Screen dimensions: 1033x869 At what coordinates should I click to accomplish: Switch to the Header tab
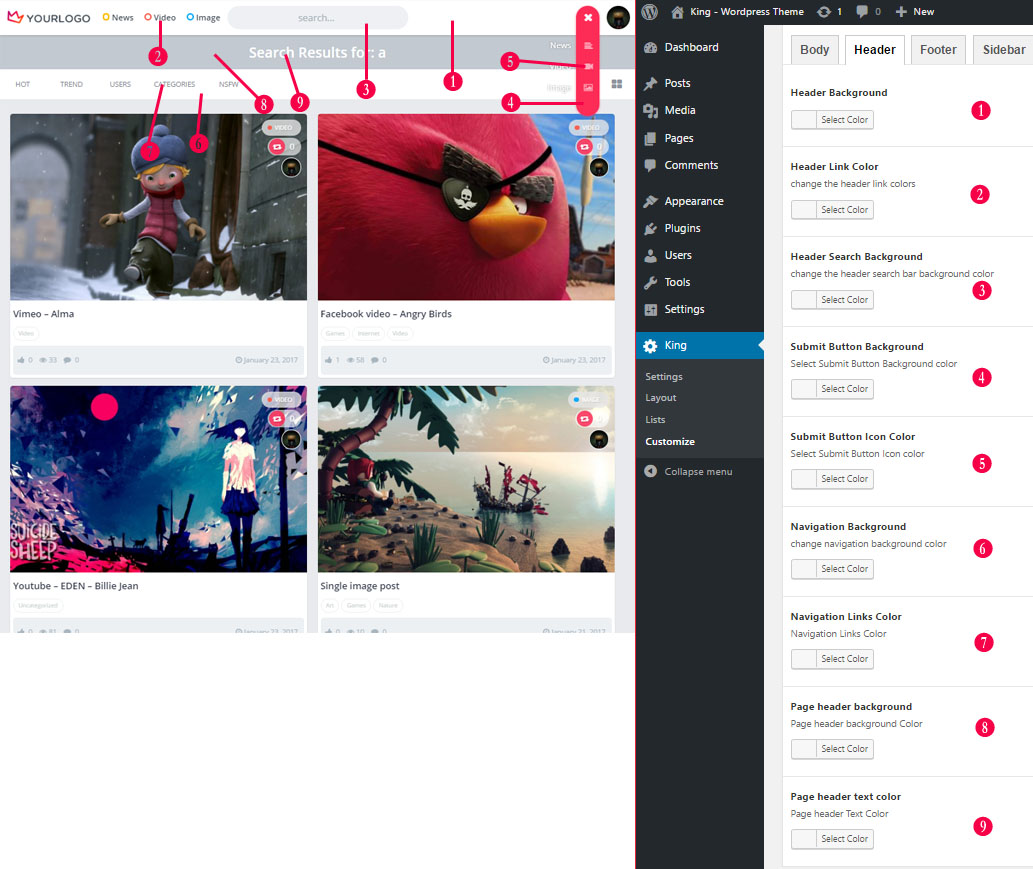point(875,50)
